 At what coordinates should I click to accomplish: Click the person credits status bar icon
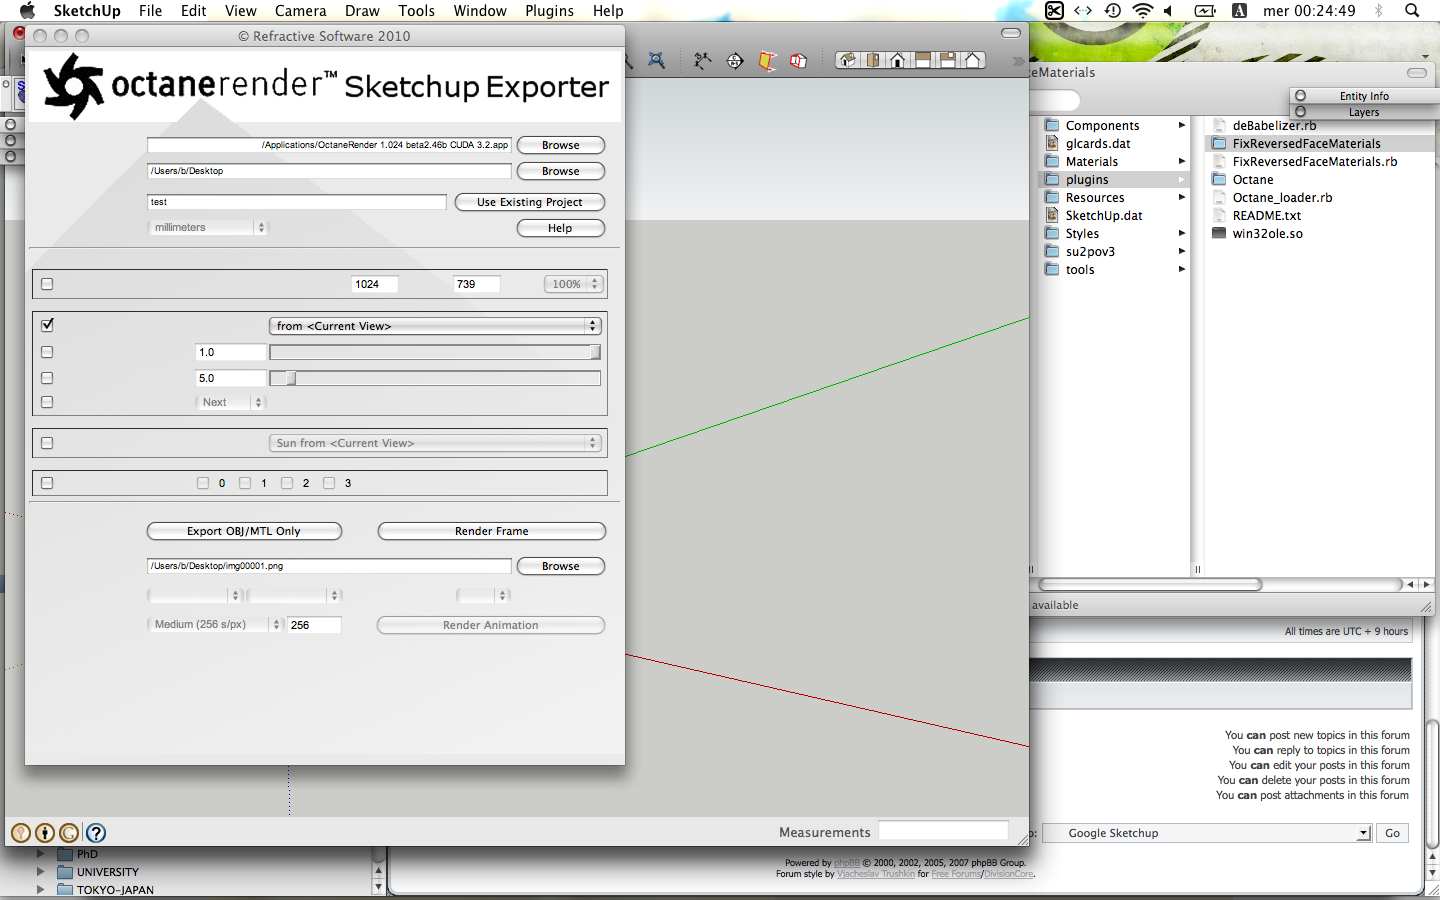pos(45,833)
